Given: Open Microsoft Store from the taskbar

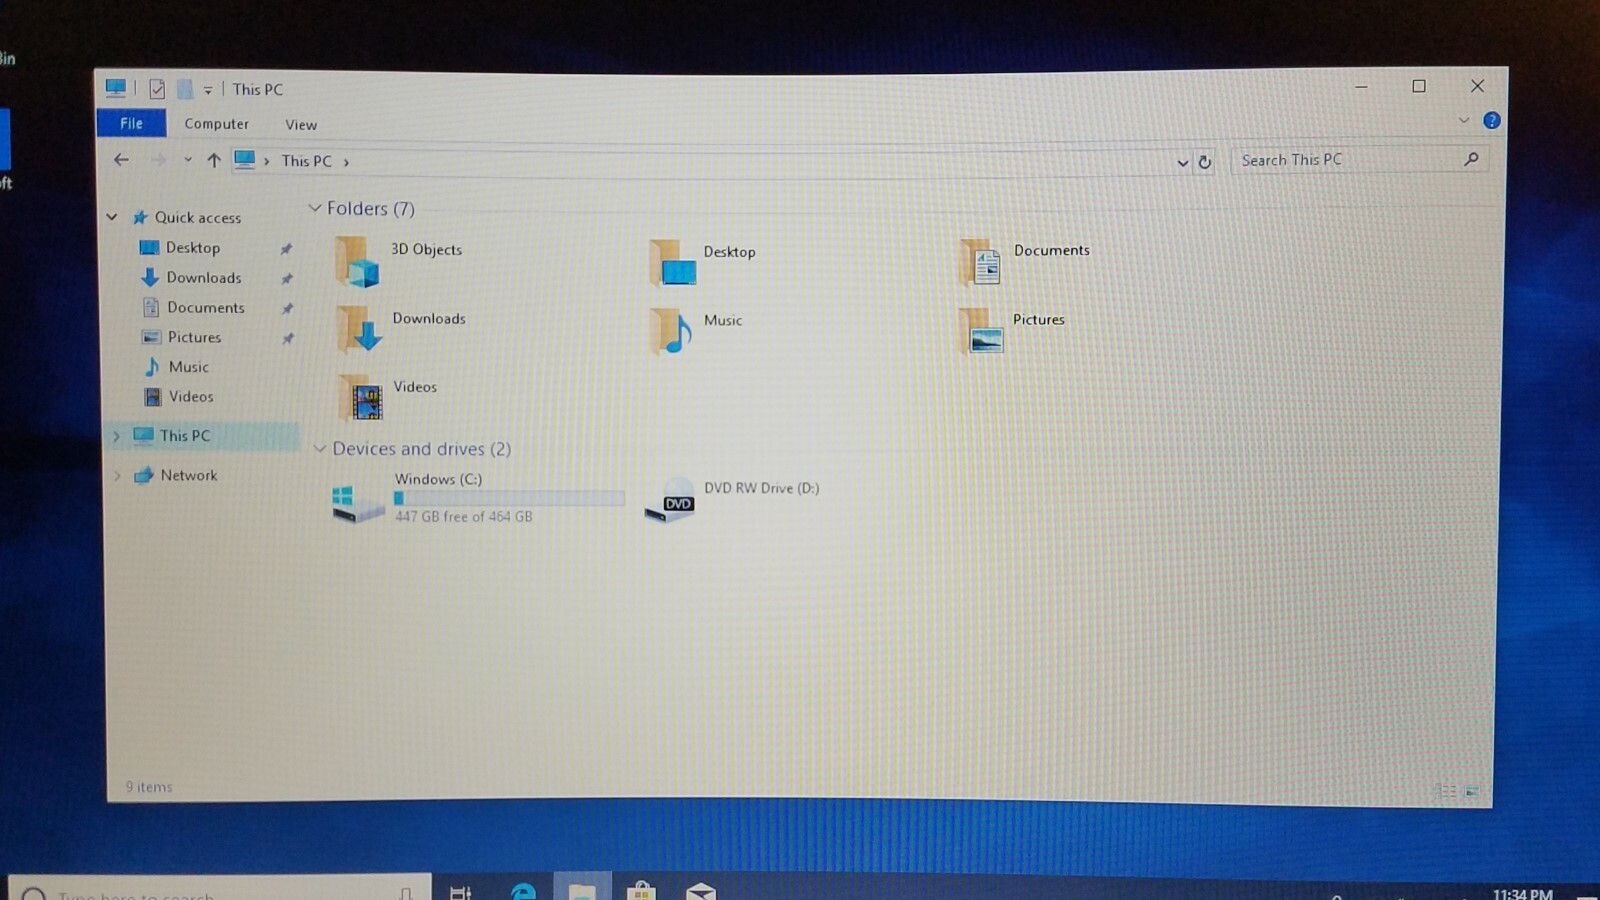Looking at the screenshot, I should coord(641,890).
